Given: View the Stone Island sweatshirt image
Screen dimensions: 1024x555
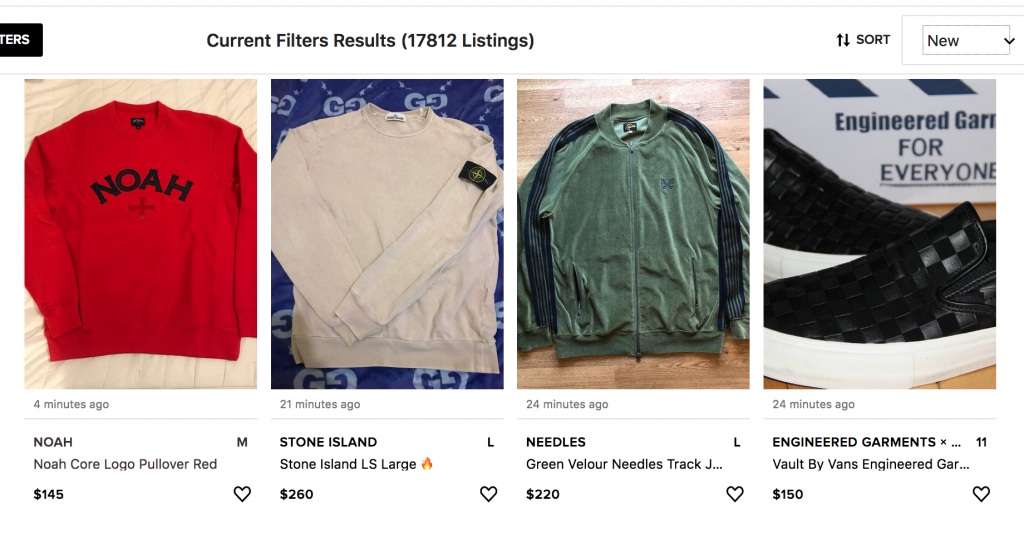Looking at the screenshot, I should click(x=387, y=234).
